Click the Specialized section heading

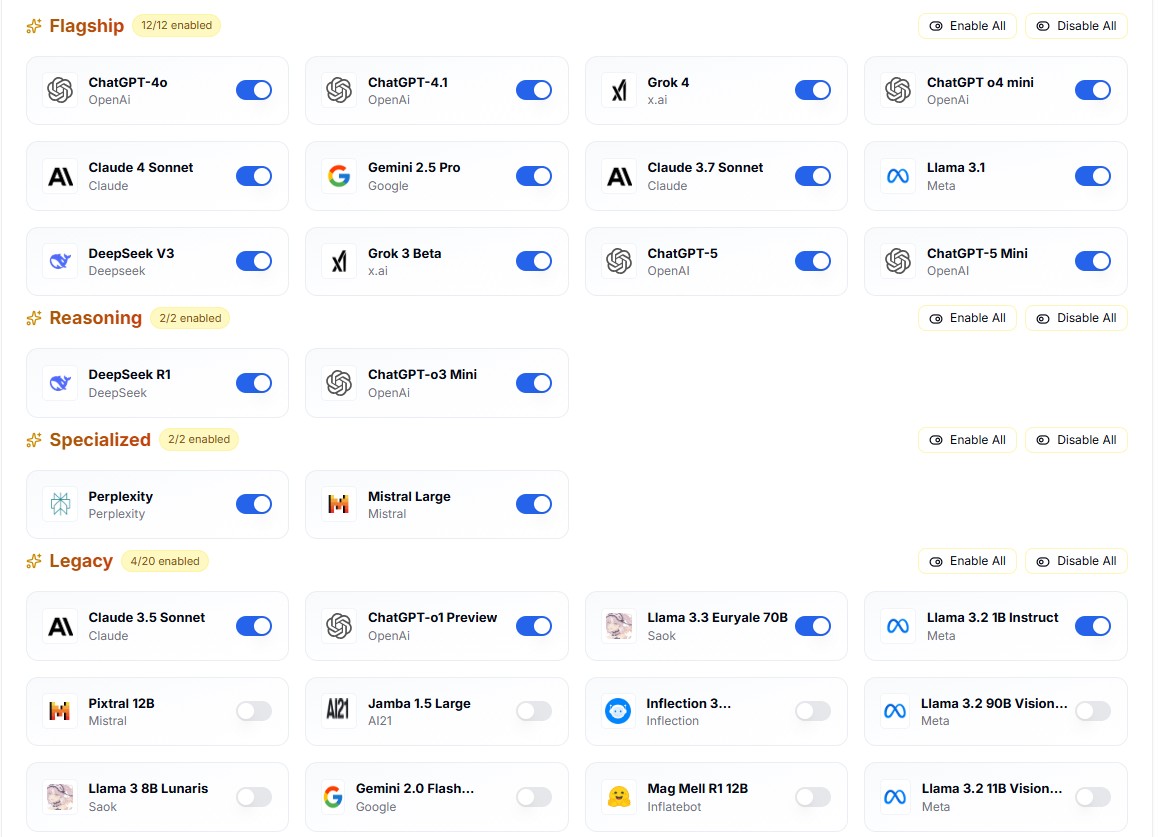pos(100,440)
